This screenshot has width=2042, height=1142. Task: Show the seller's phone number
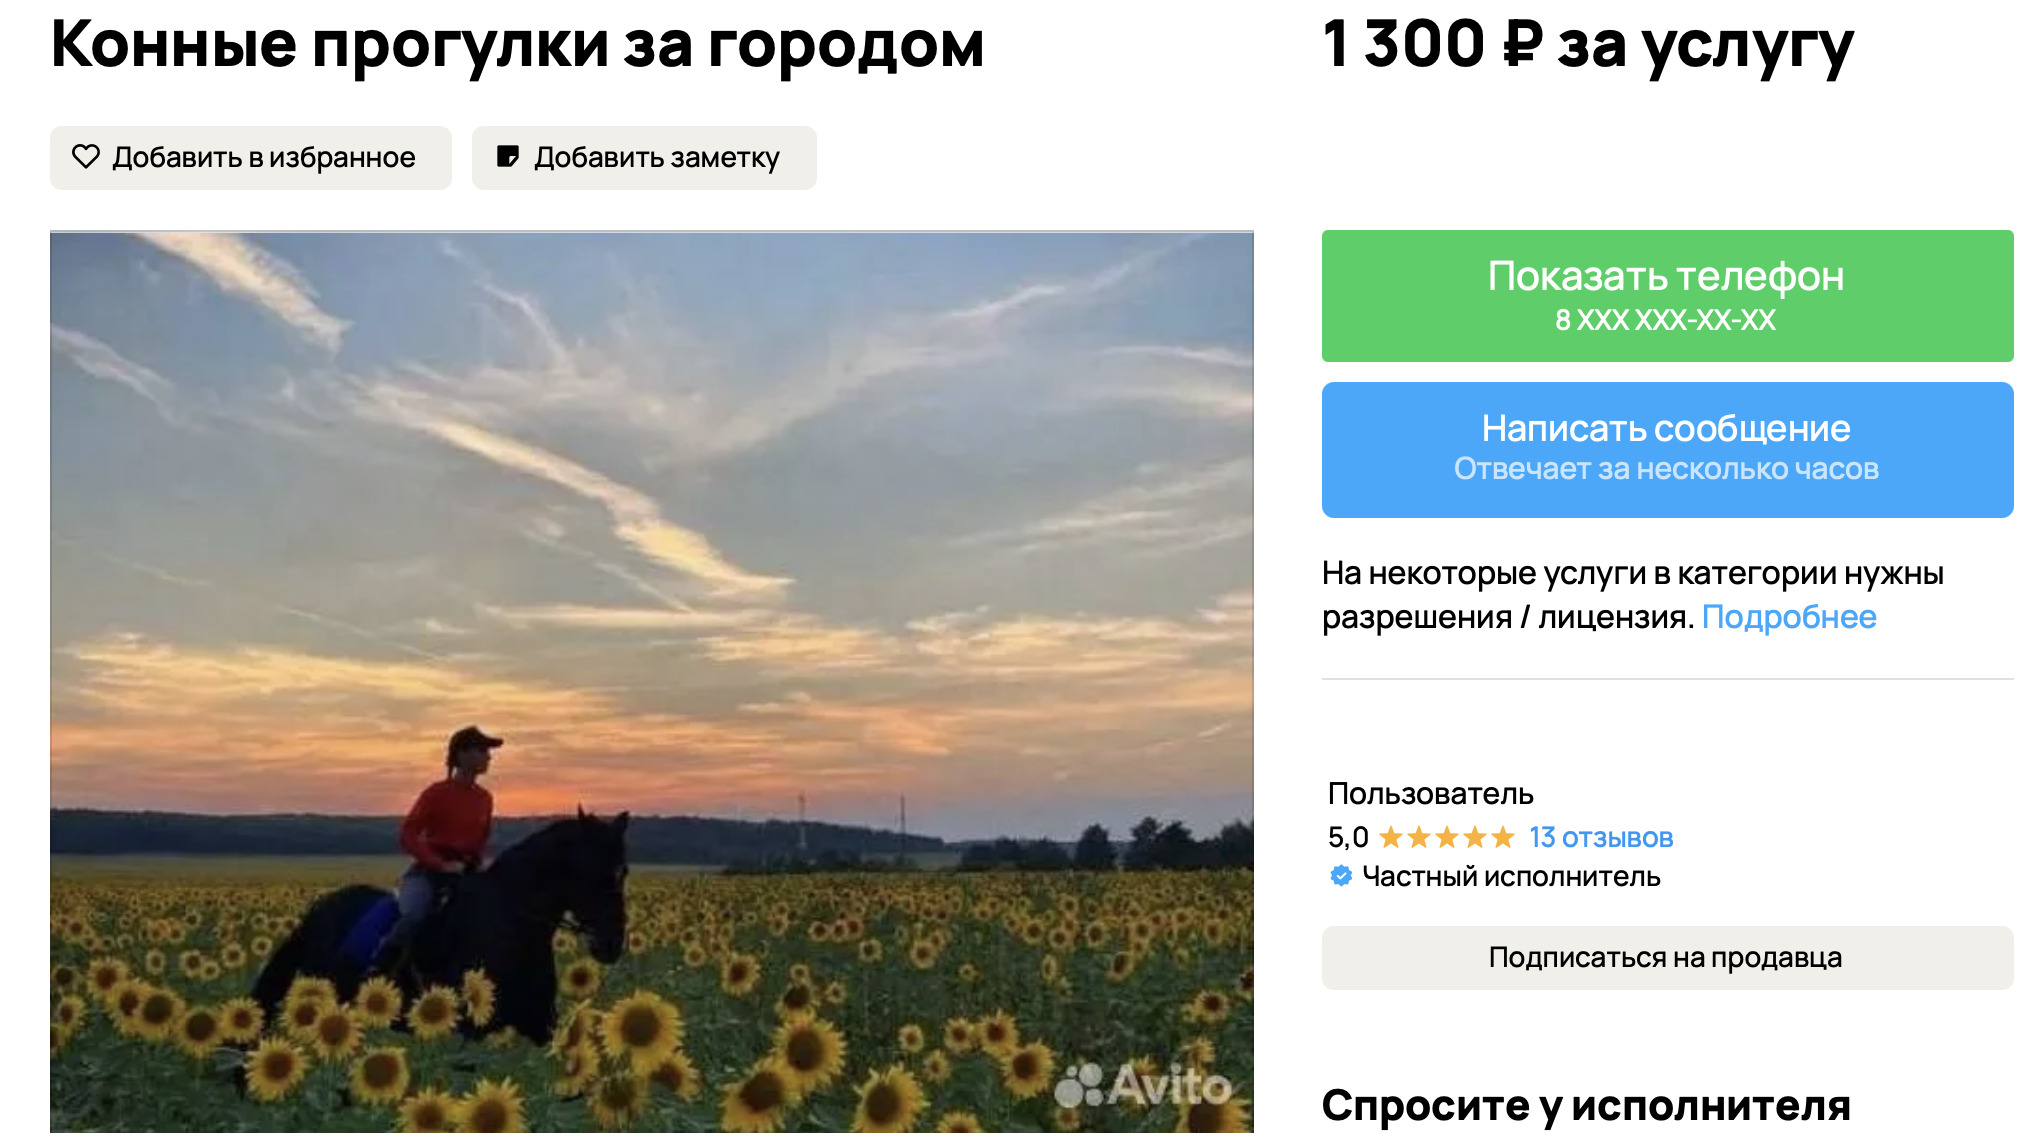pyautogui.click(x=1667, y=296)
